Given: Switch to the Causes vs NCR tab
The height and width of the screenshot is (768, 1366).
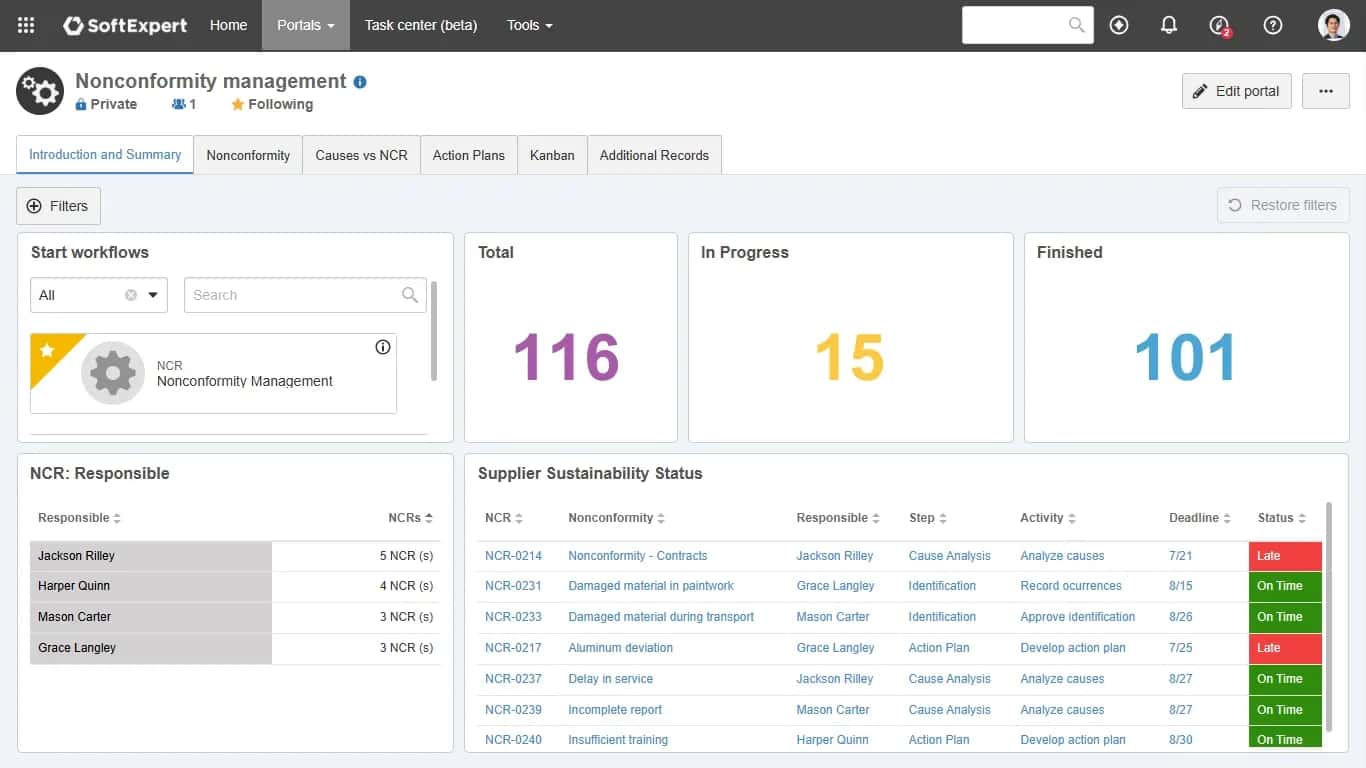Looking at the screenshot, I should 361,155.
